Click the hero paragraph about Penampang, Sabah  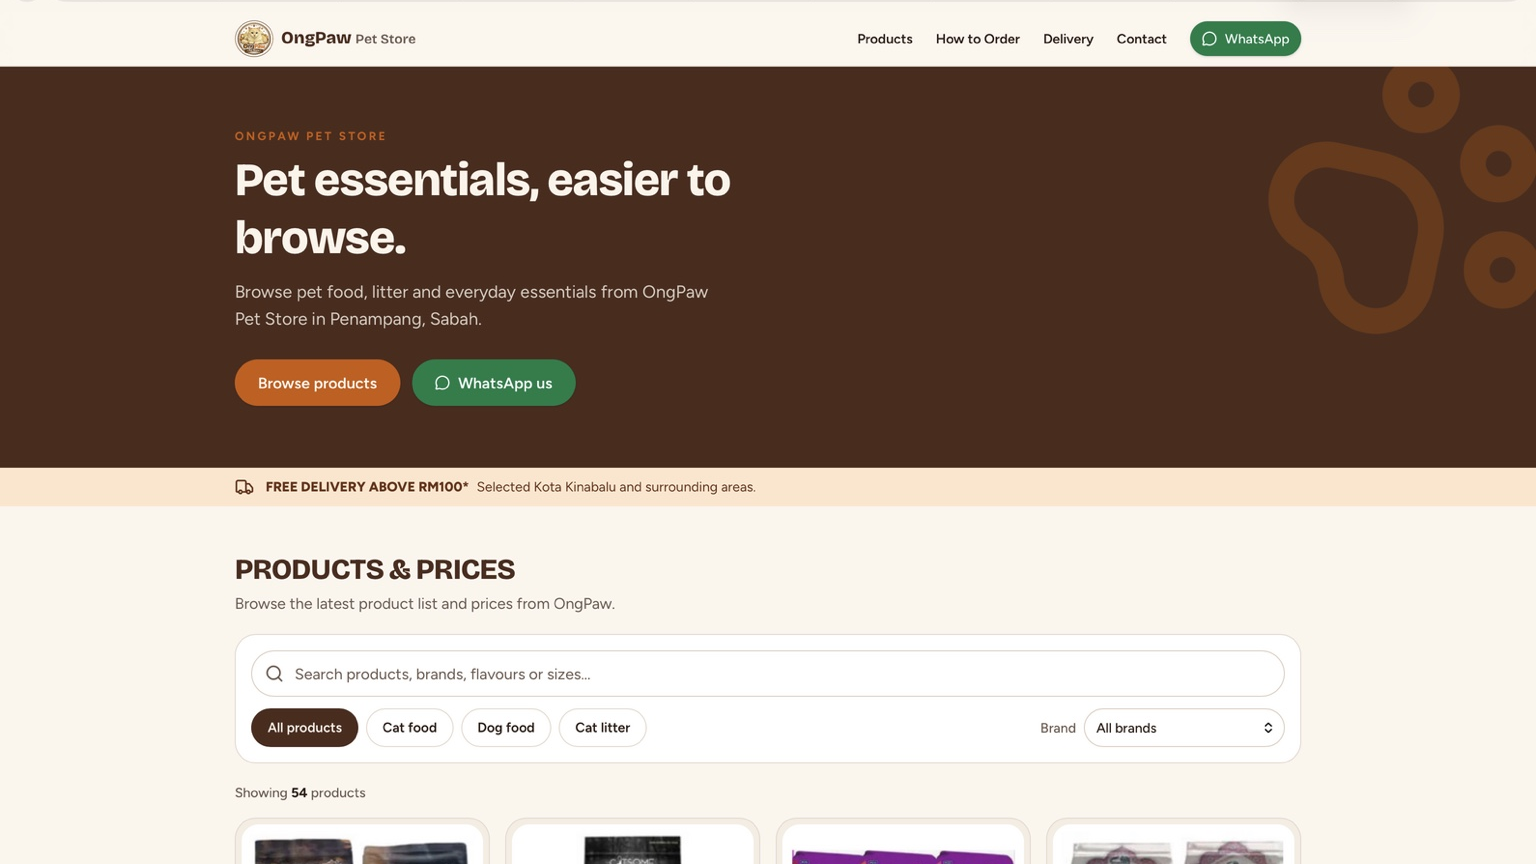(472, 305)
